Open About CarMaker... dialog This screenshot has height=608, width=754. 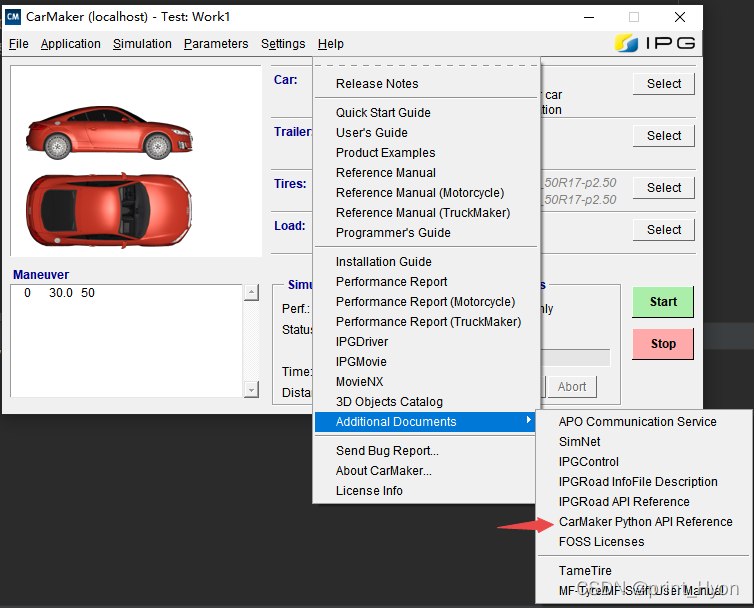pos(426,471)
